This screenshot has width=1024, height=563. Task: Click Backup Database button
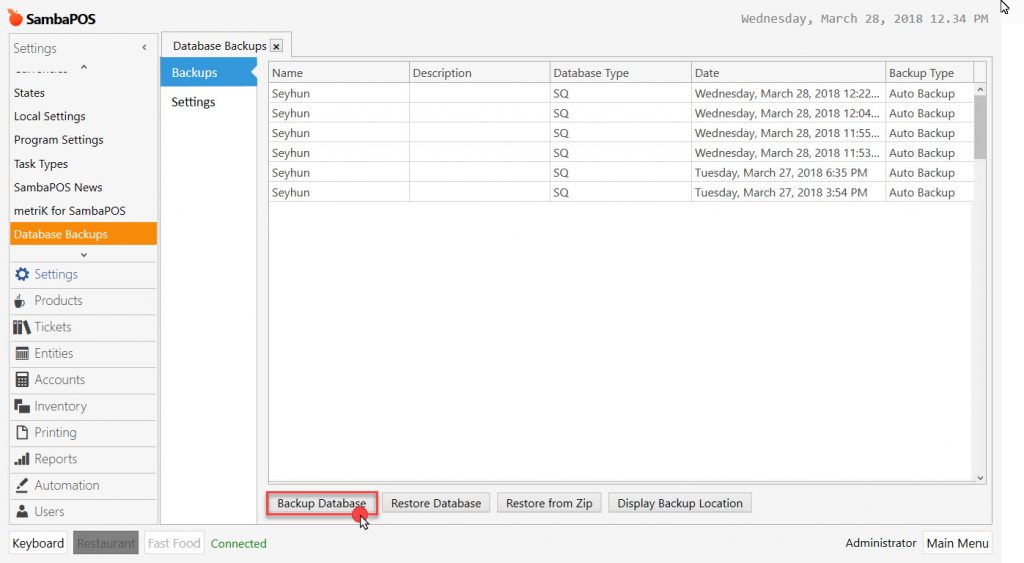click(x=321, y=504)
